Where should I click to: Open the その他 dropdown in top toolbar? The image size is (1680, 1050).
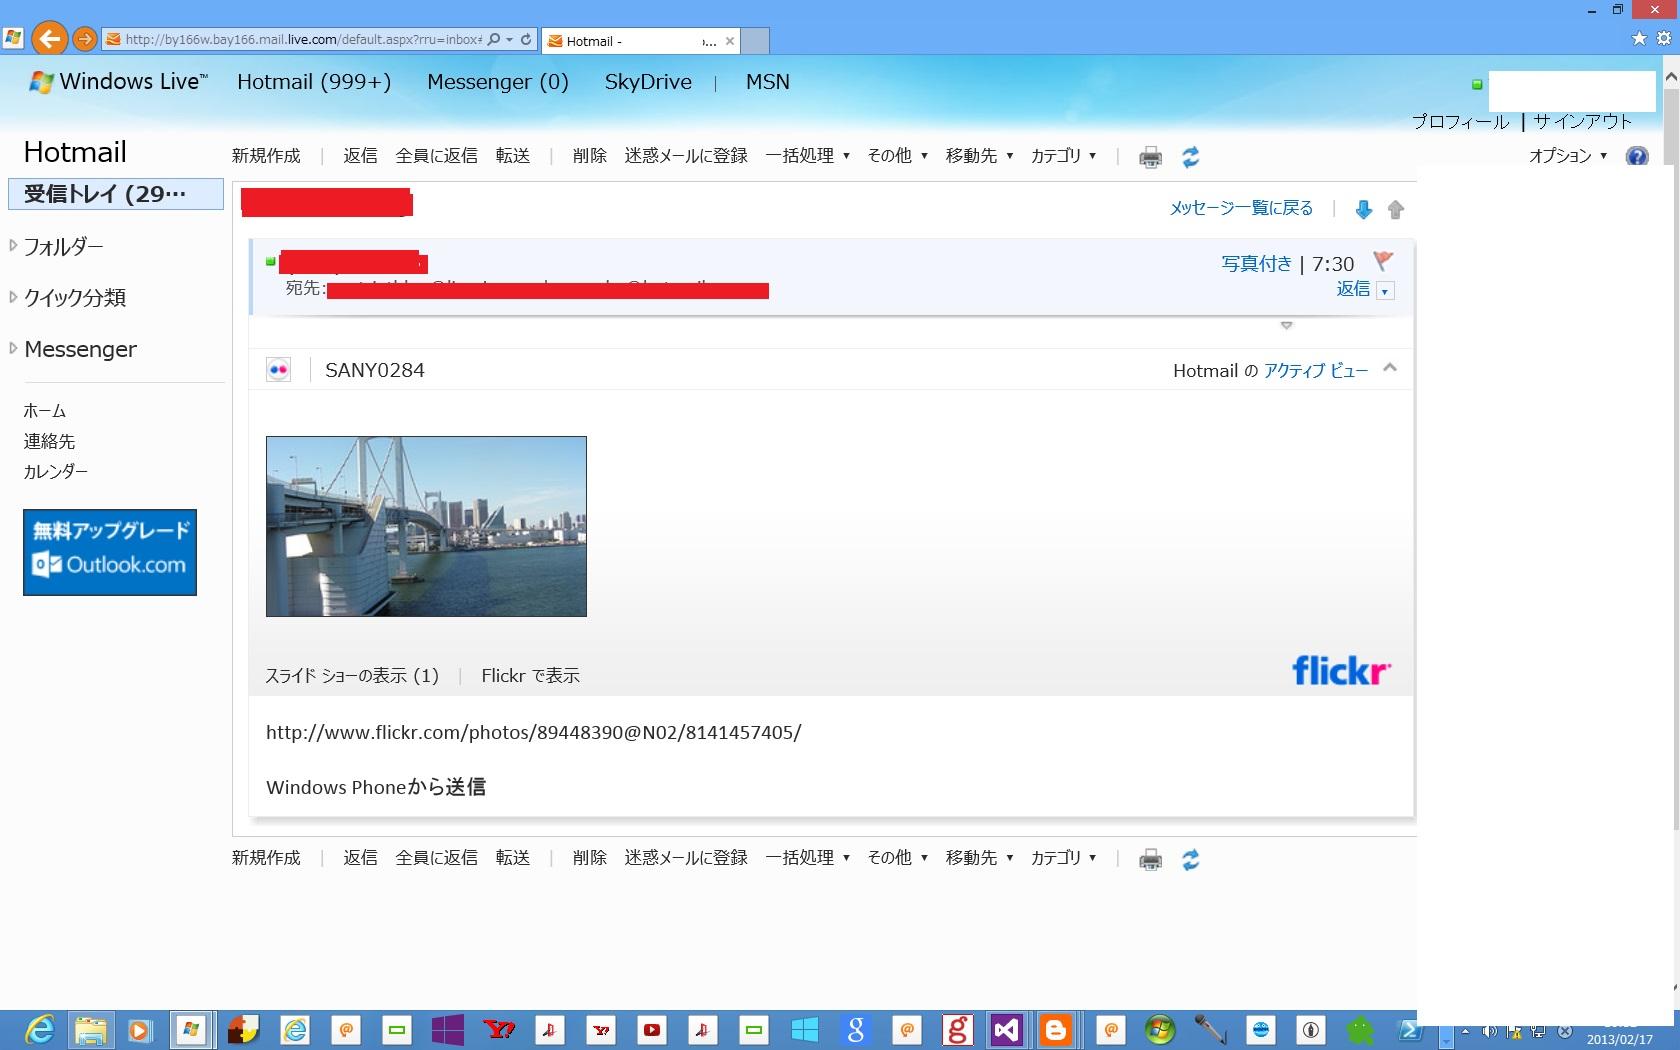coord(898,156)
